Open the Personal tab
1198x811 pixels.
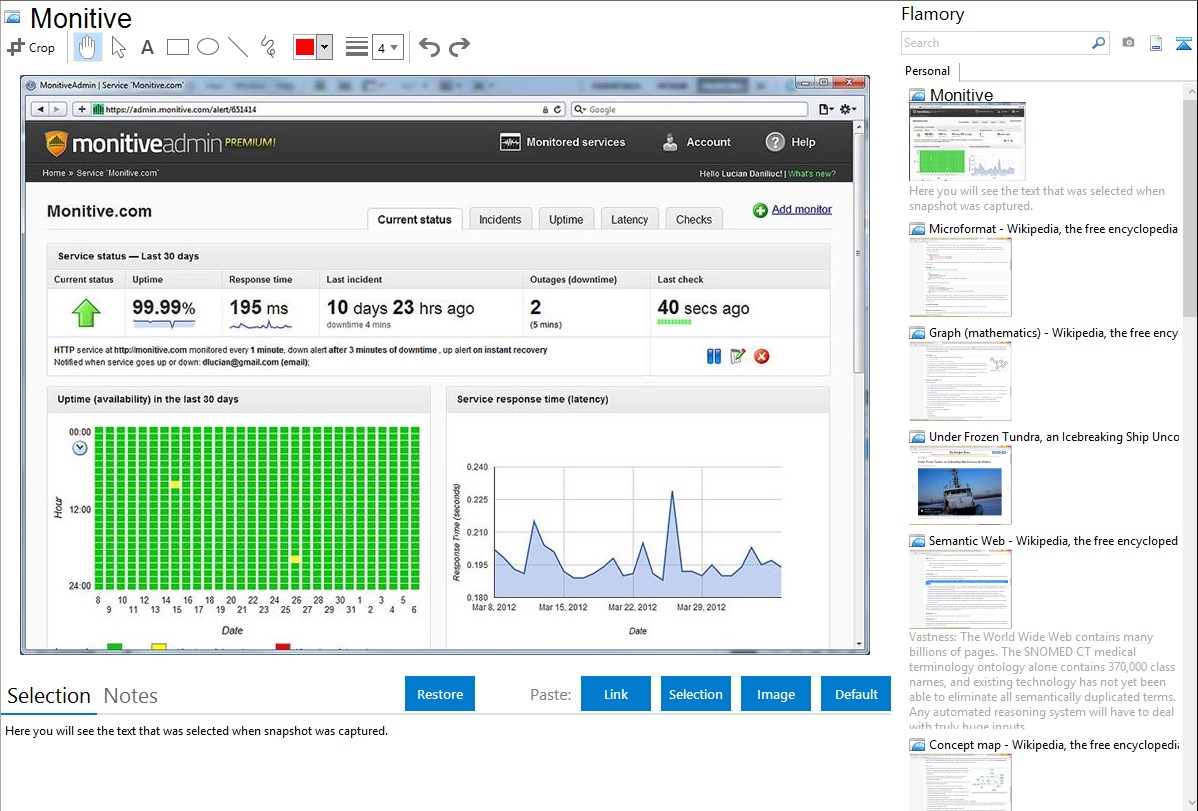click(927, 71)
